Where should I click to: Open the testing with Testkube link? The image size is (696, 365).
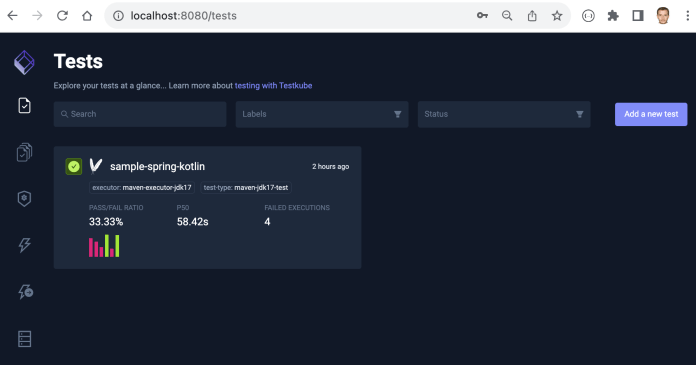pos(273,86)
